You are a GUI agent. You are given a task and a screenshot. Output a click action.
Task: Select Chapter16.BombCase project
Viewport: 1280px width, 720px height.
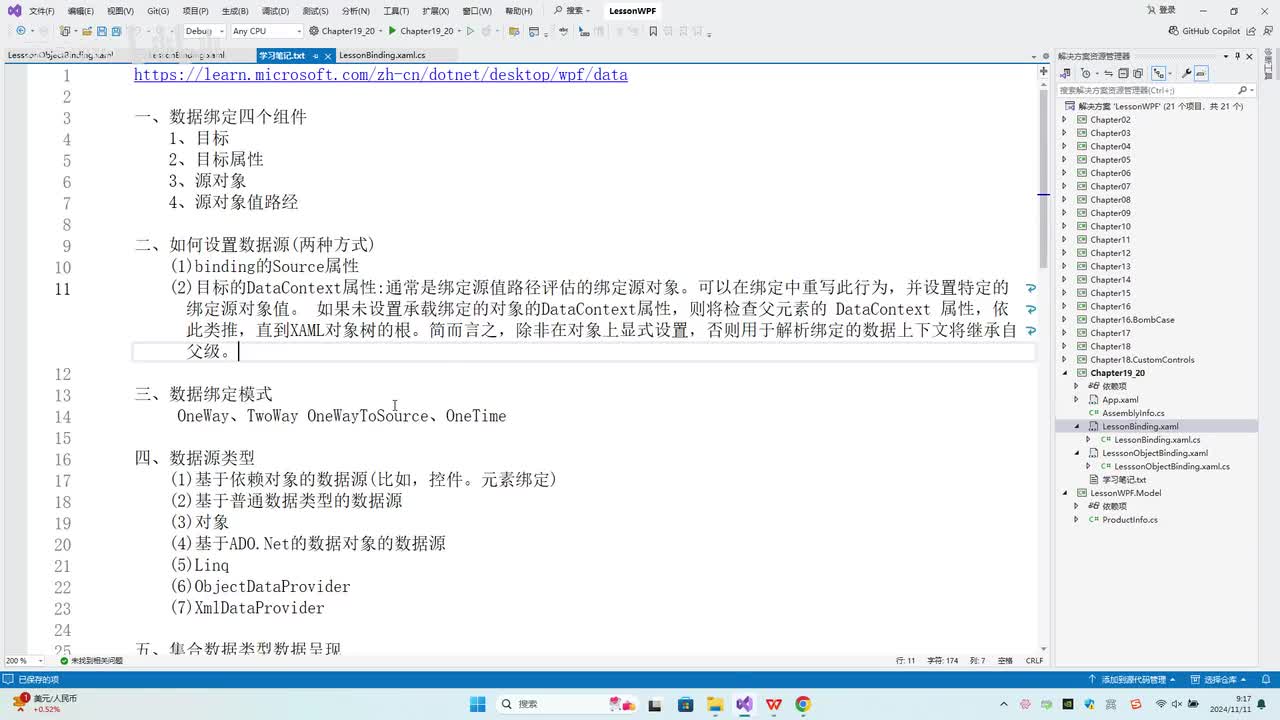click(x=1132, y=320)
